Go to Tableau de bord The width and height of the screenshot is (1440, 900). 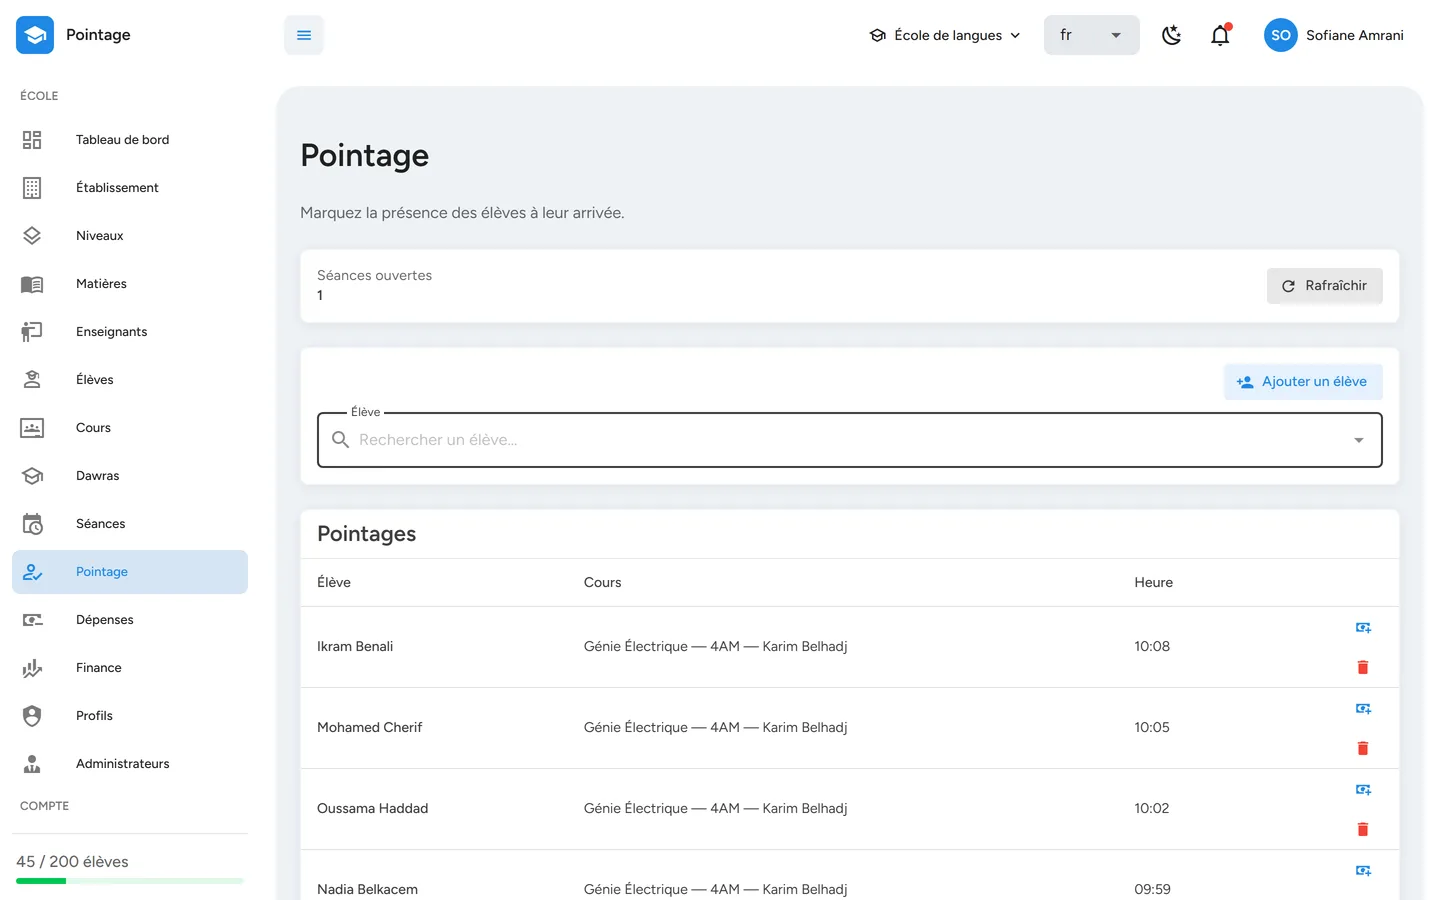point(130,140)
